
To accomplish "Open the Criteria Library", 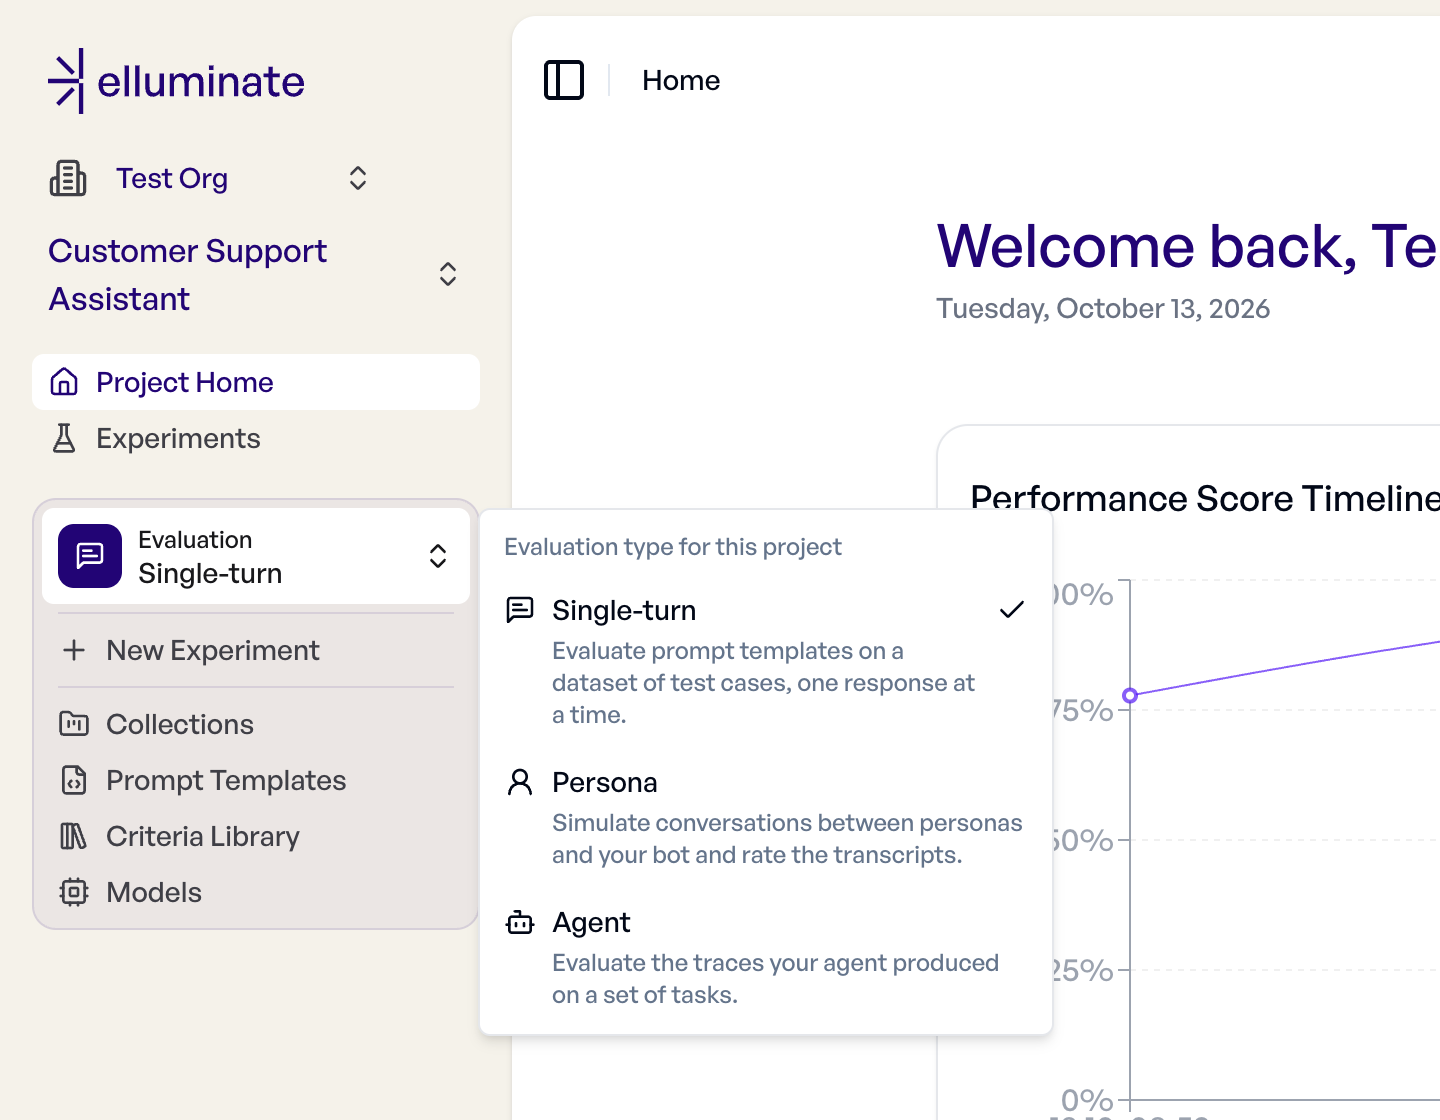I will (x=256, y=836).
